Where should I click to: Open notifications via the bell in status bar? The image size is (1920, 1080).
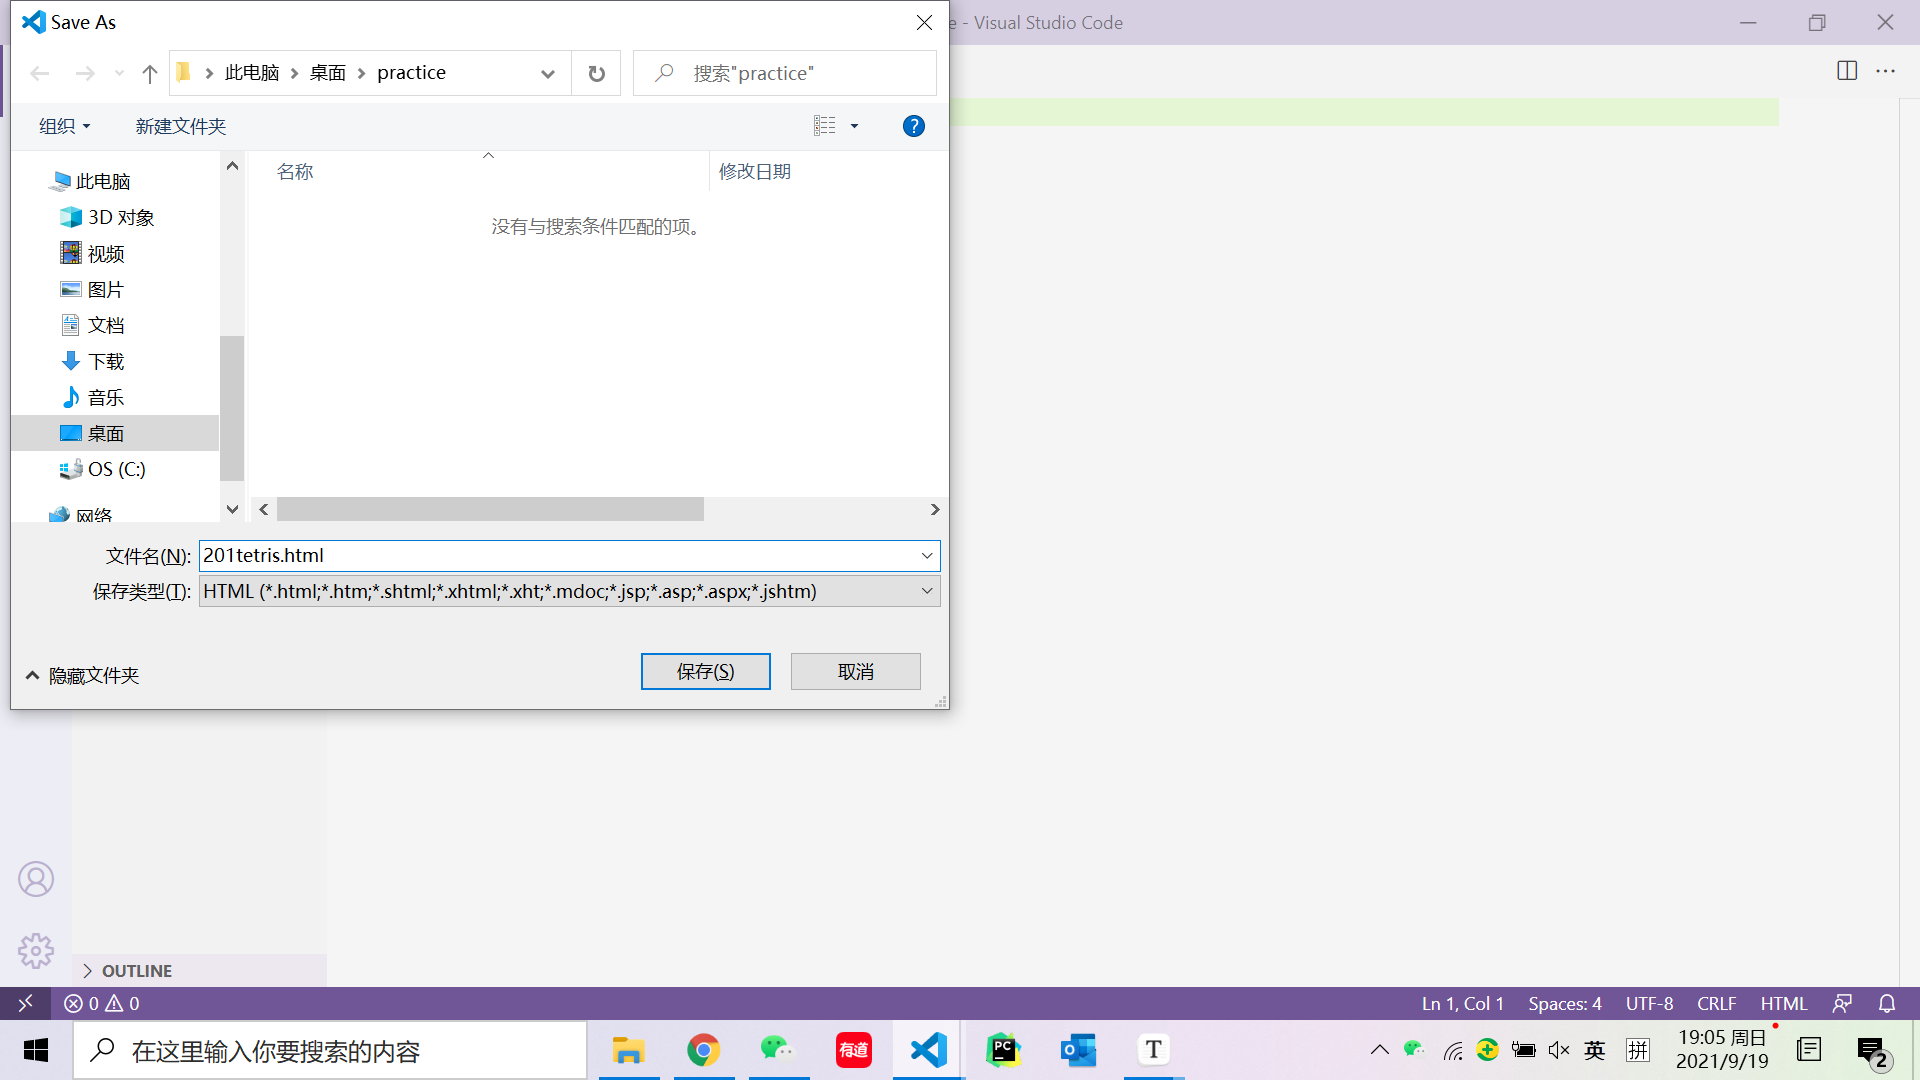click(x=1884, y=1003)
